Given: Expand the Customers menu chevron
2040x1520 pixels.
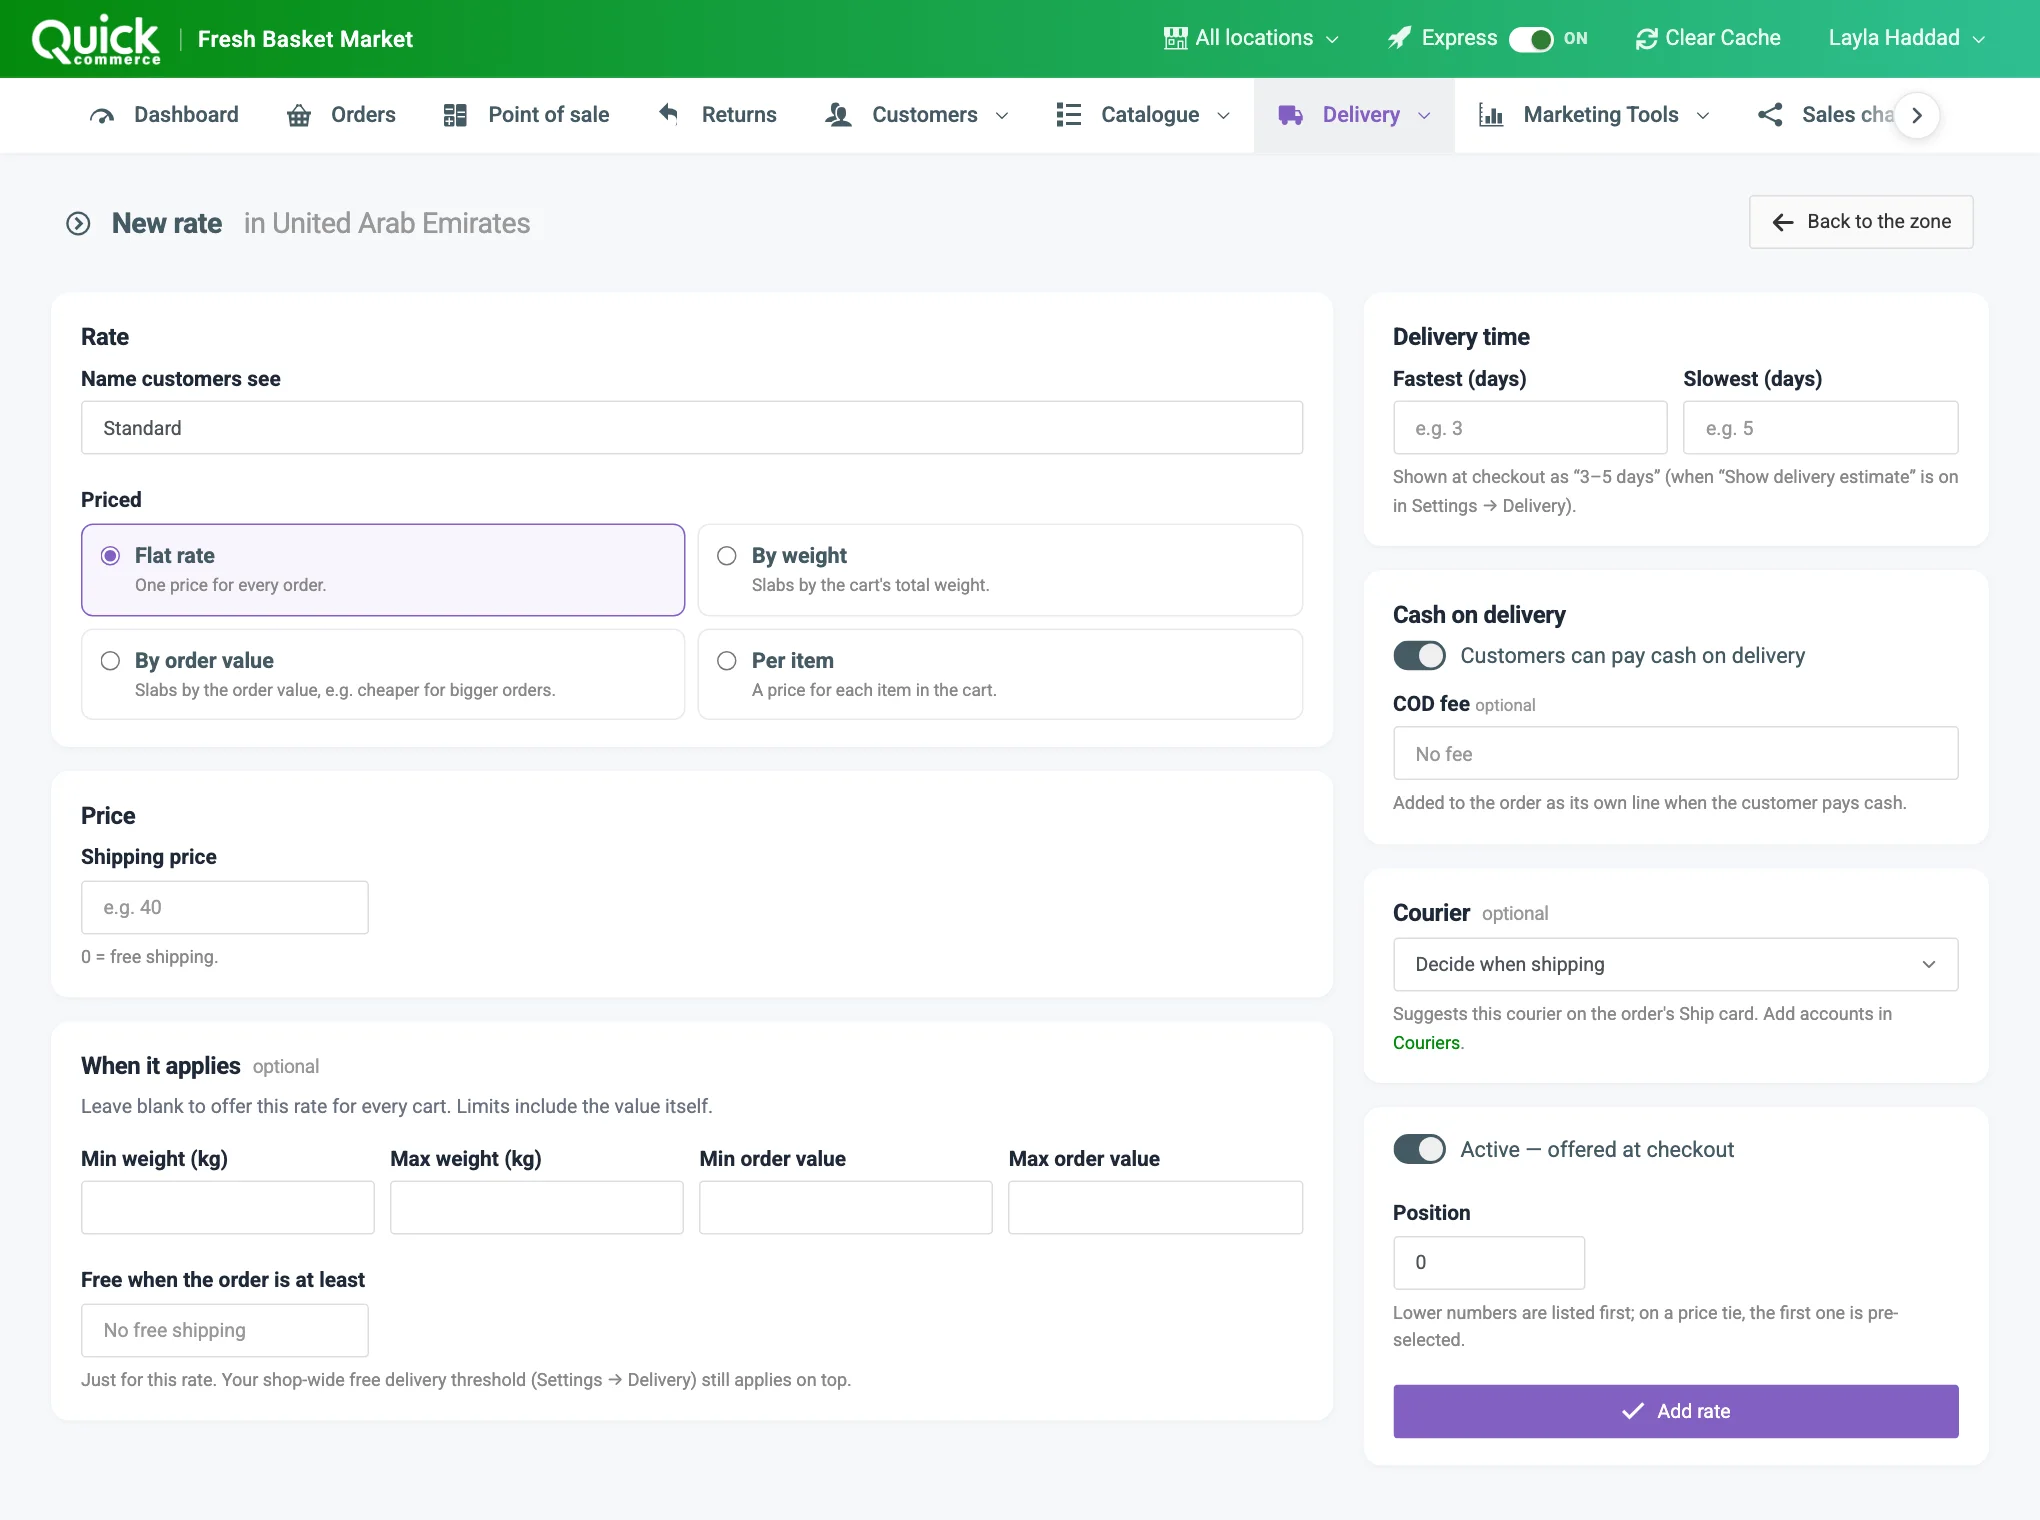Looking at the screenshot, I should 1002,116.
